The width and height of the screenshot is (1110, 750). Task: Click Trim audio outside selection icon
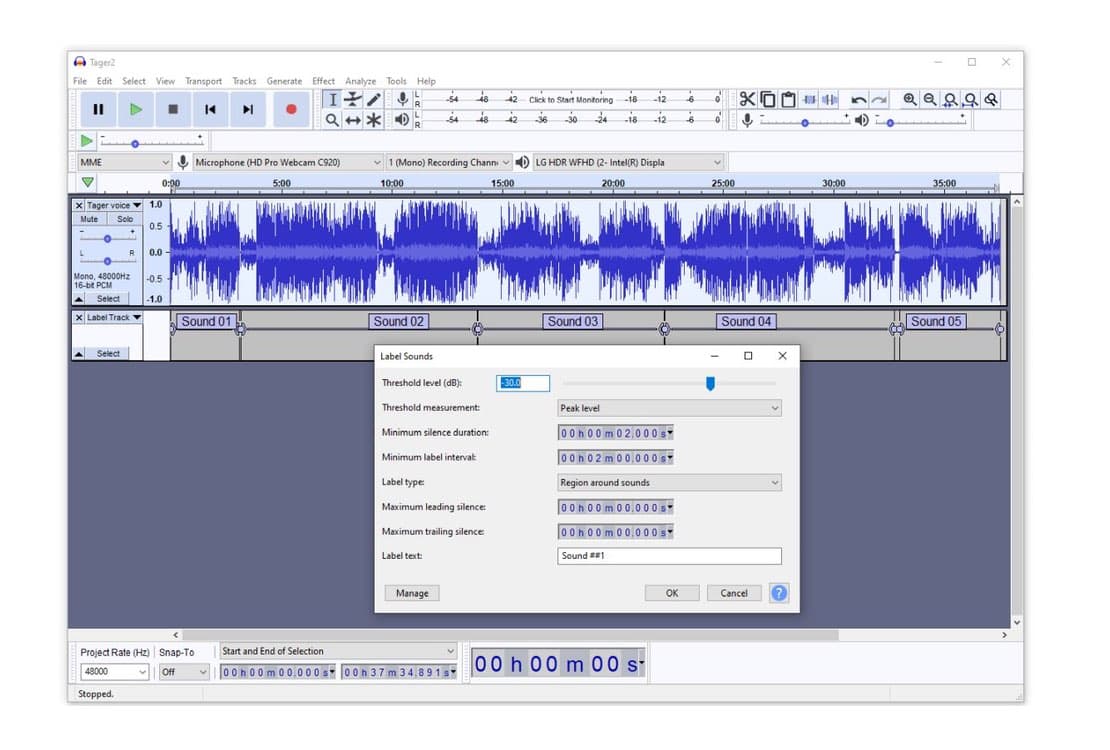click(x=809, y=100)
